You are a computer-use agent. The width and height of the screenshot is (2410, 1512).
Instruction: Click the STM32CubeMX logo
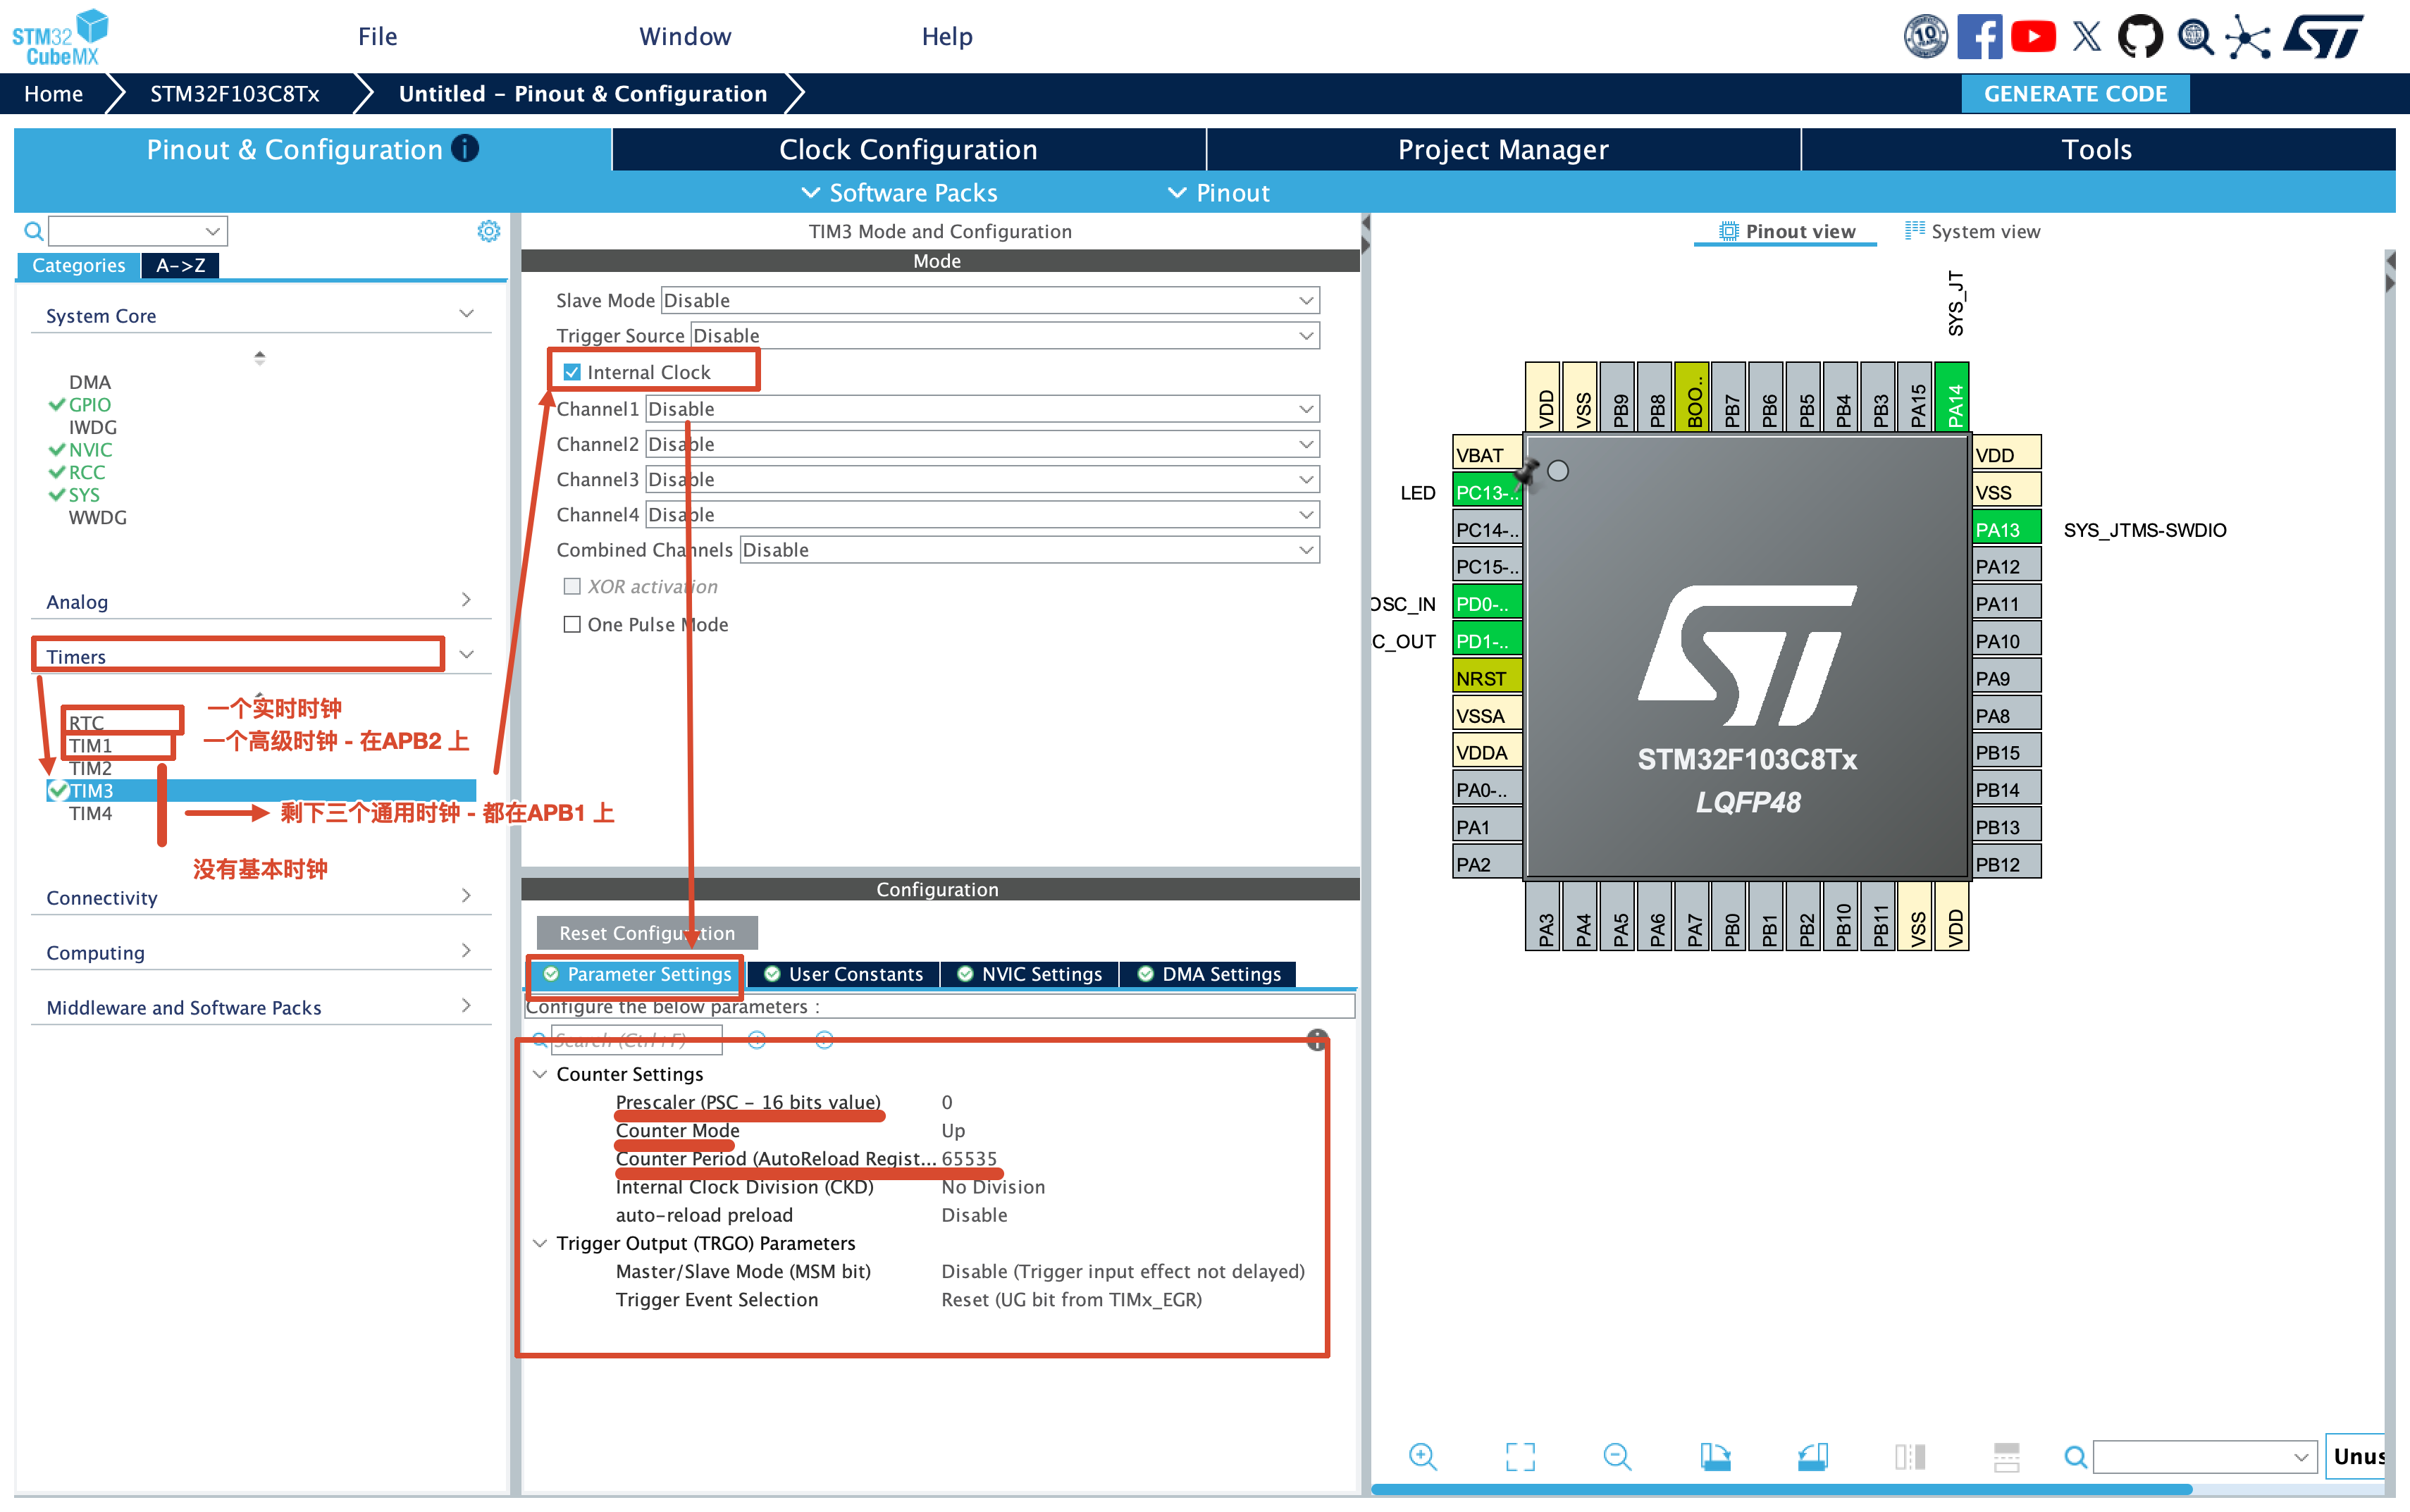[x=60, y=37]
